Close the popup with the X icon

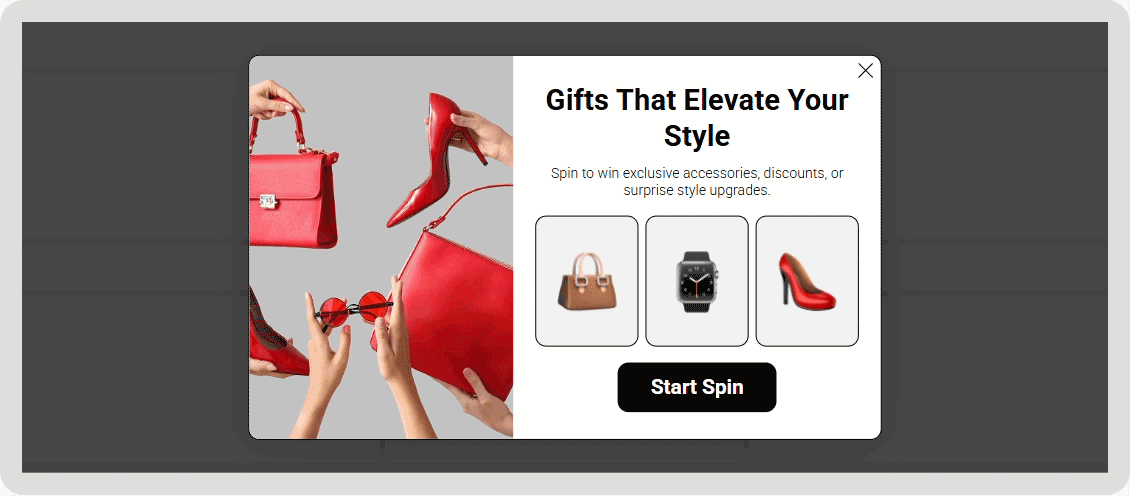tap(866, 70)
